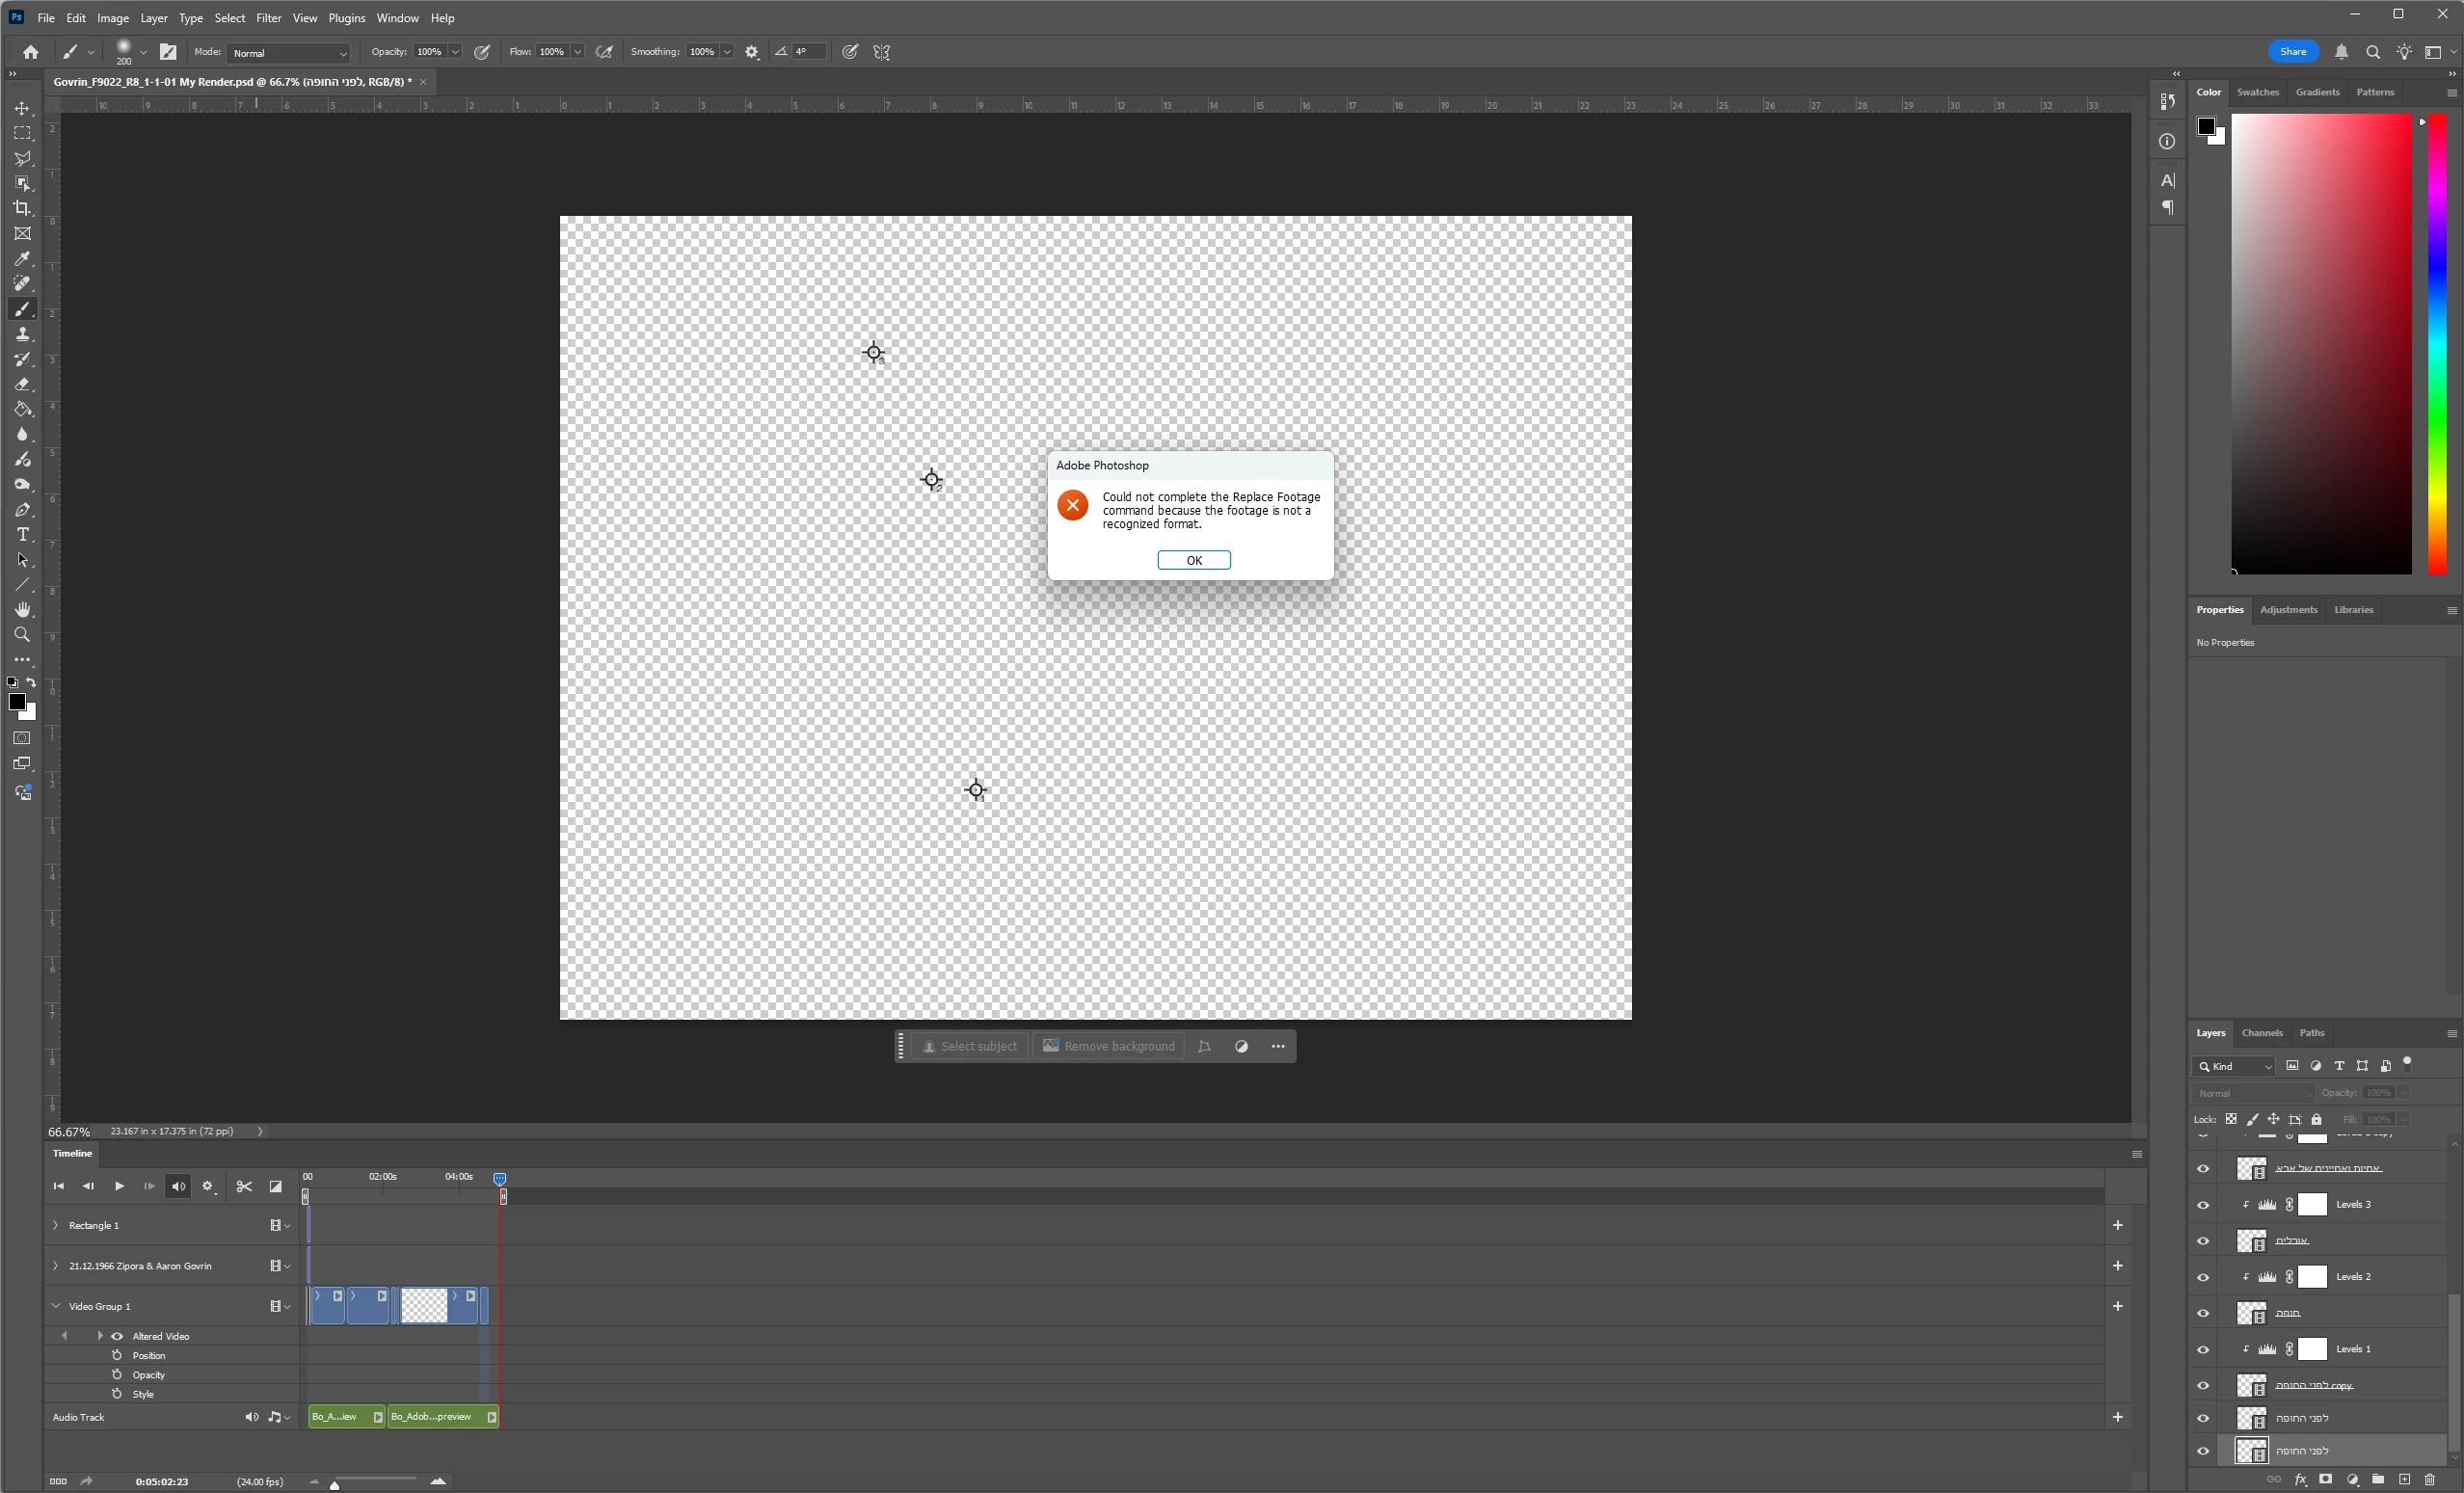
Task: Click the blue Share button
Action: click(2292, 52)
